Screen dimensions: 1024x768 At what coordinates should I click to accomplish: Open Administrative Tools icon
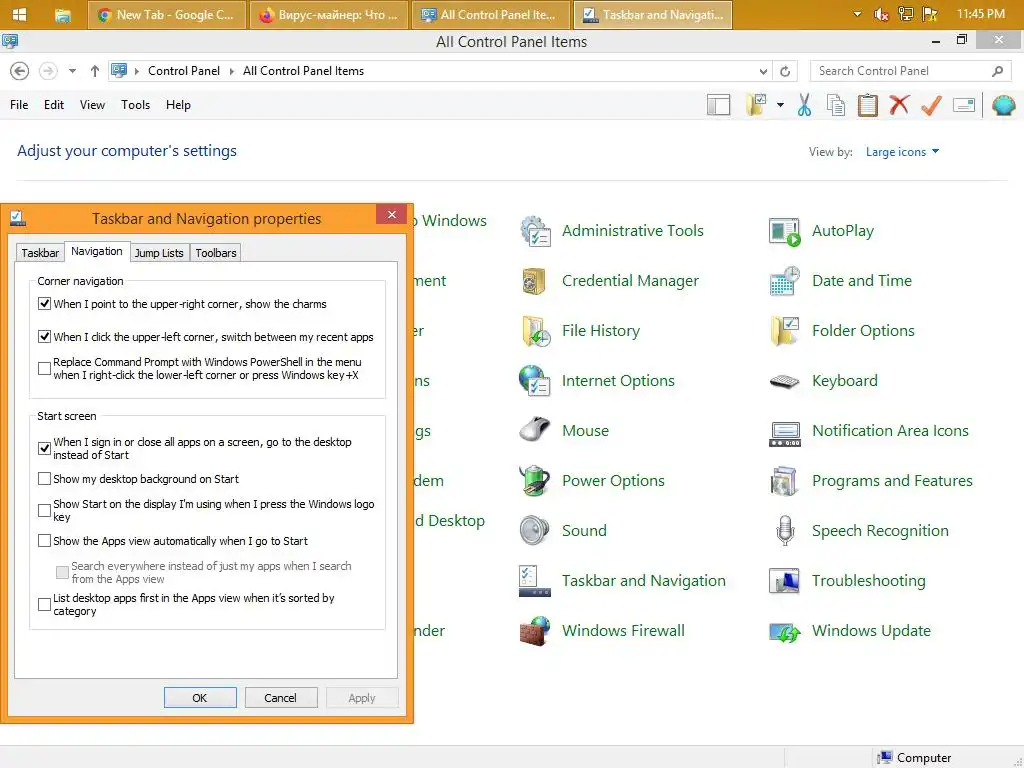click(x=536, y=231)
